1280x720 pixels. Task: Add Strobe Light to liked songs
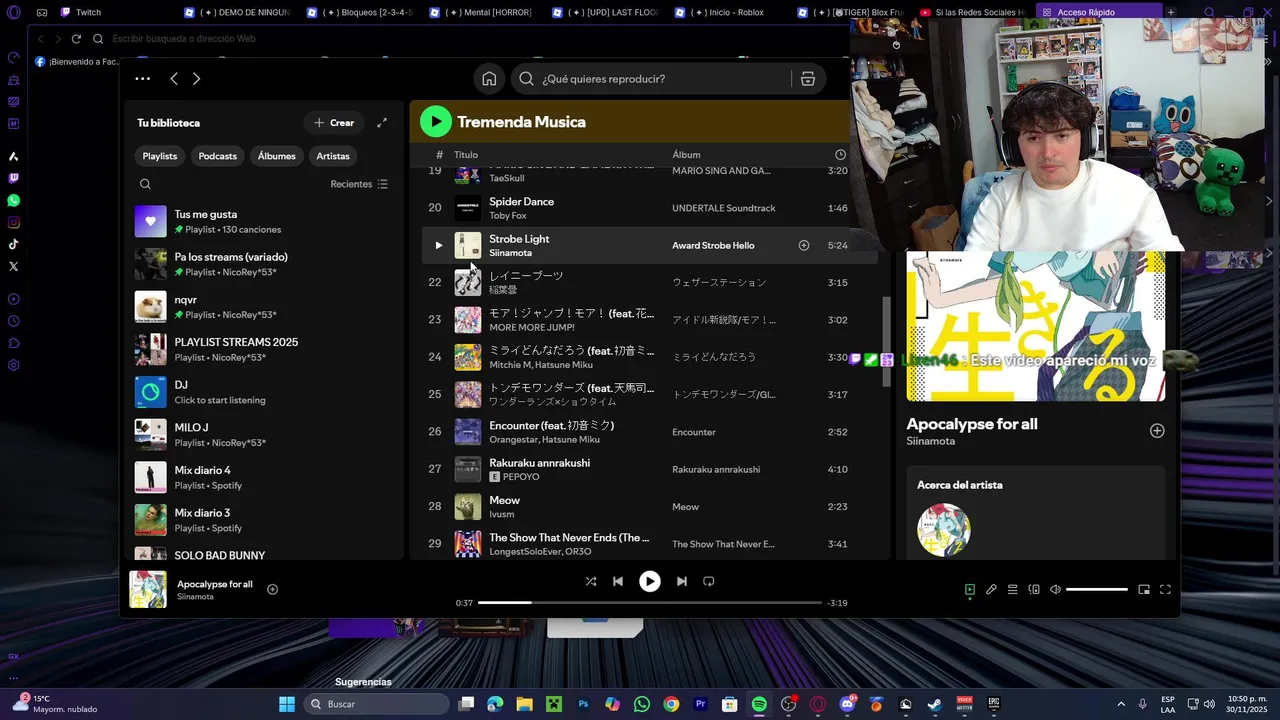pos(804,245)
